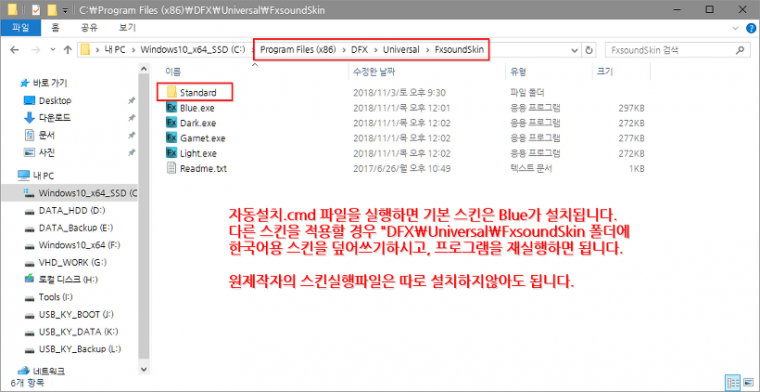
Task: Click the navigation pane scrollbar down arrow
Action: coord(143,369)
